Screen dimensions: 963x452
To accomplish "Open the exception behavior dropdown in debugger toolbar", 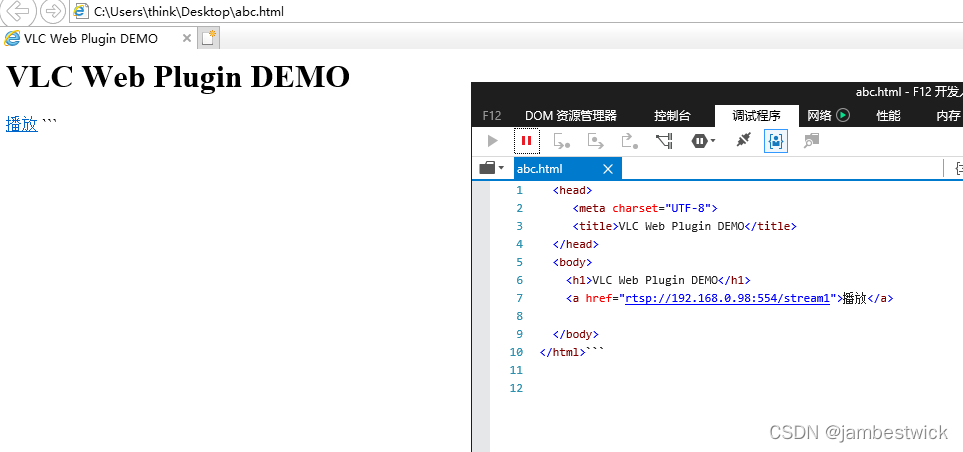I will 703,141.
